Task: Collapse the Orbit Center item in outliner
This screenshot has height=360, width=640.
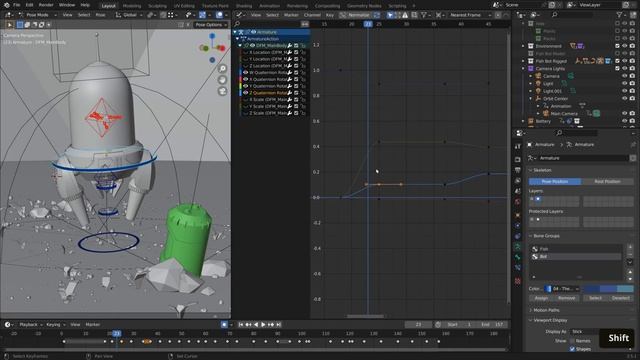Action: pos(531,98)
